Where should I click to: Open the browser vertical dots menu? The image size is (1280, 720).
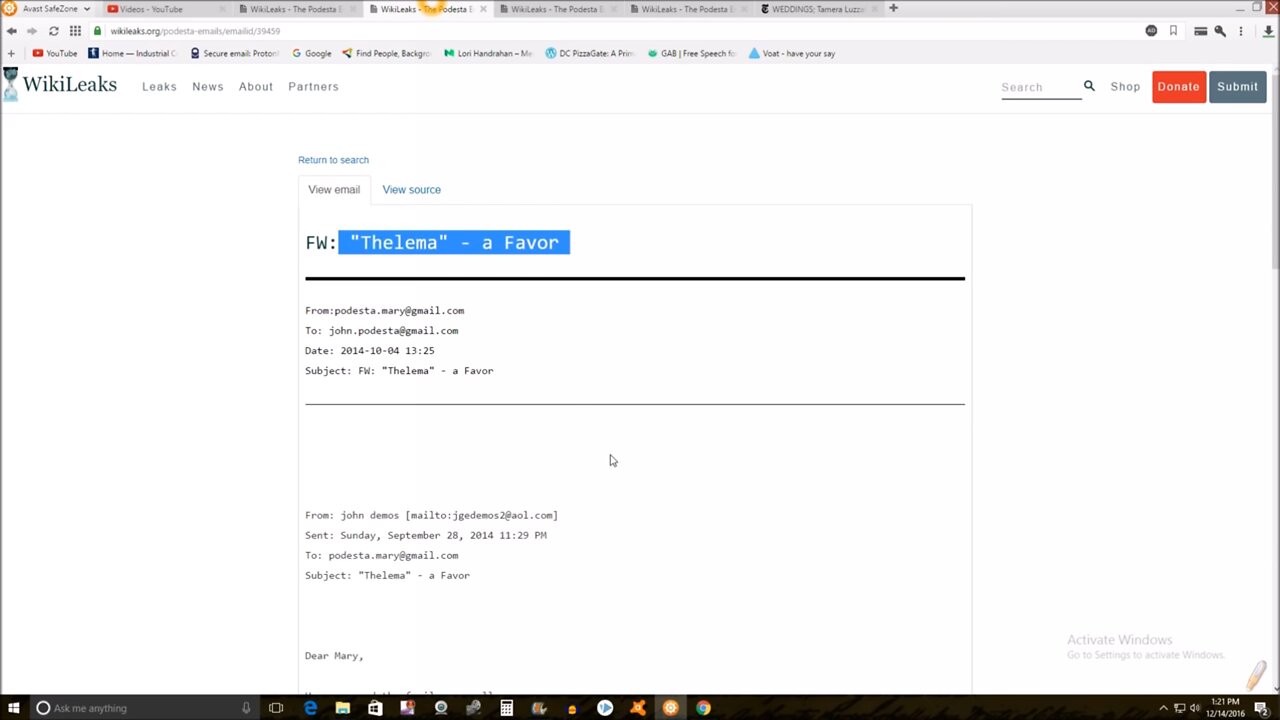point(1241,31)
